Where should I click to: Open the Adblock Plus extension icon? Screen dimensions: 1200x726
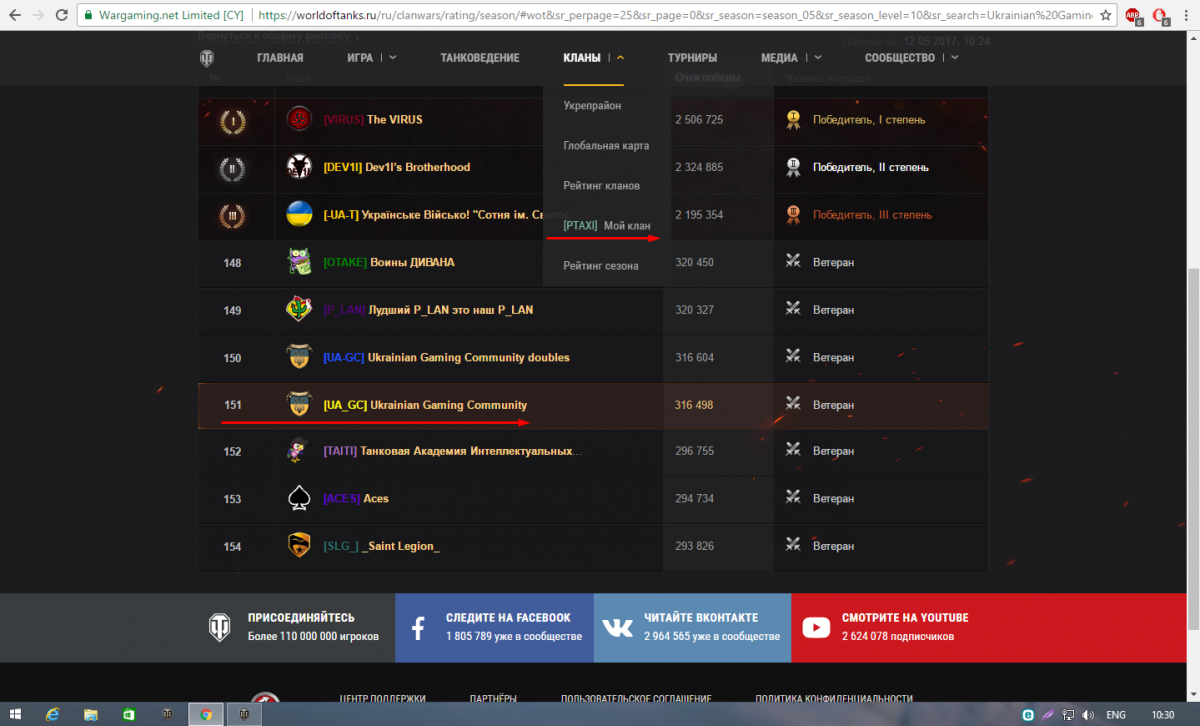point(1133,16)
